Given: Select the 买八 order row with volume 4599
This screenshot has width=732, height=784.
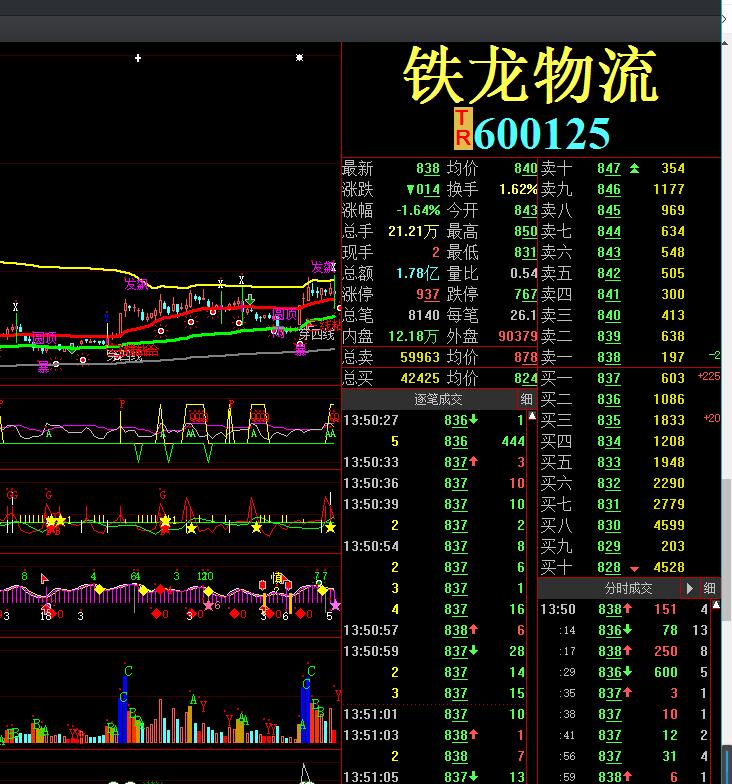Looking at the screenshot, I should pyautogui.click(x=629, y=526).
